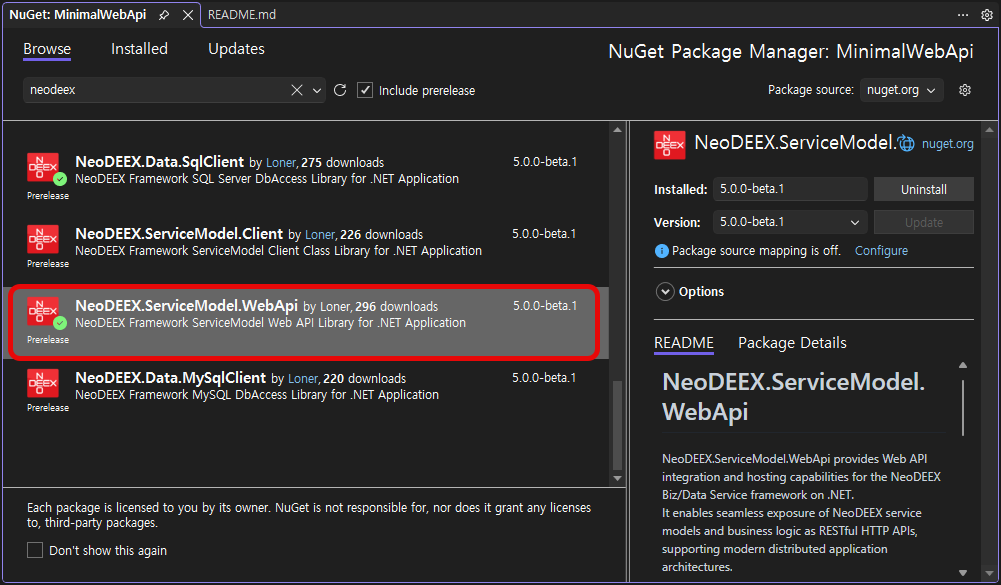Open Configure package source mapping link
This screenshot has height=585, width=1001.
pos(881,251)
